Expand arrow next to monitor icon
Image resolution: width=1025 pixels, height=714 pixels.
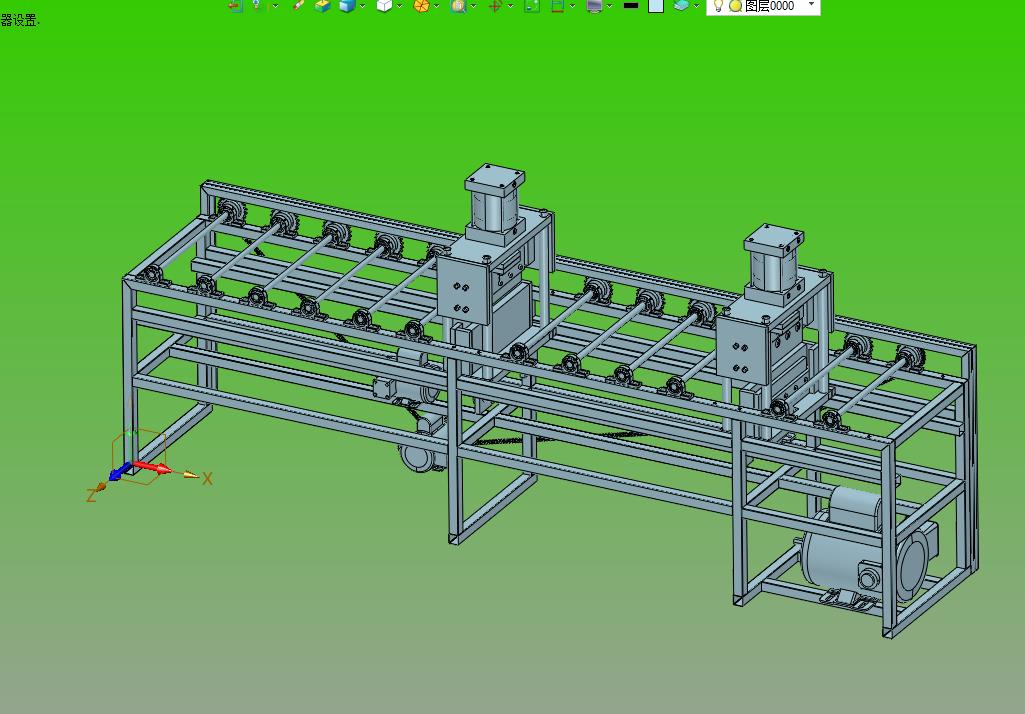(609, 5)
